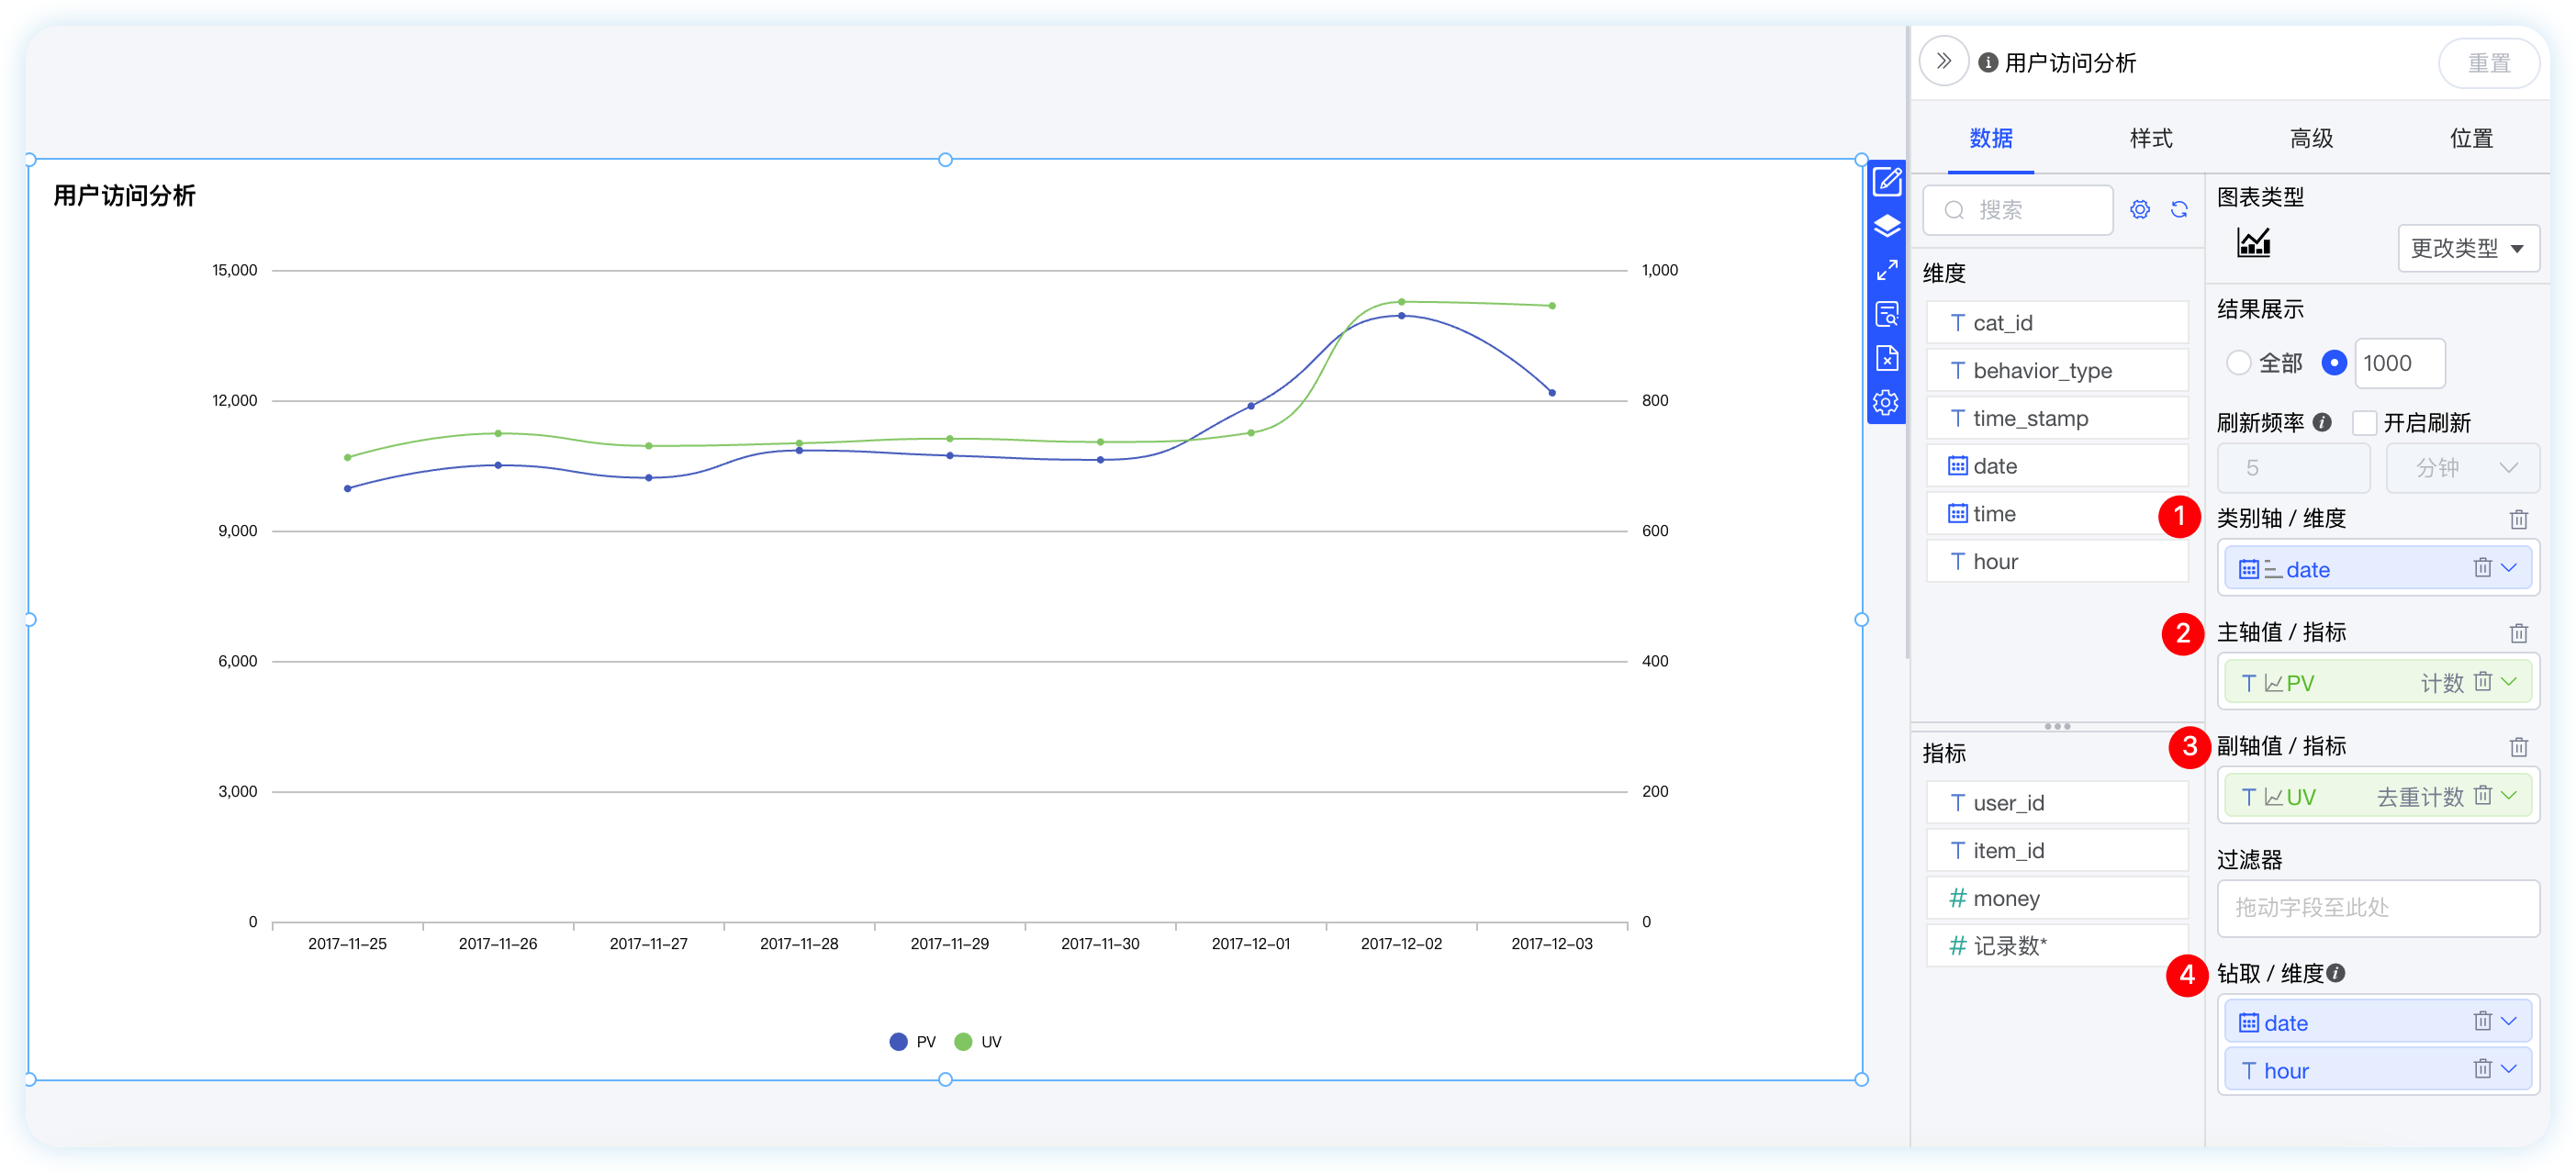Screen dimensions: 2576x1173
Task: Click the layers icon on chart toolbar
Action: coord(1886,226)
